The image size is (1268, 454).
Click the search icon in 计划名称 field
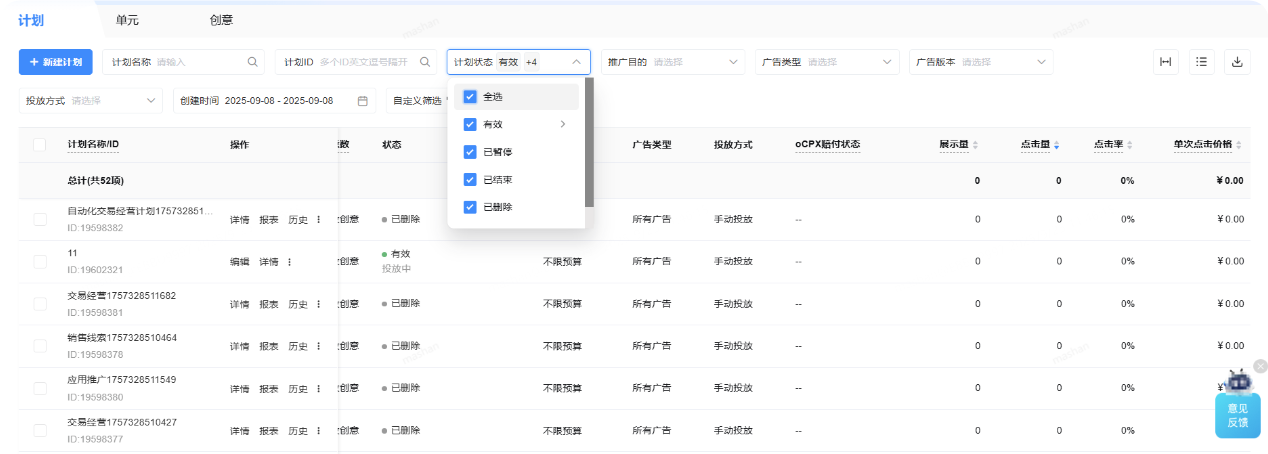(x=252, y=62)
